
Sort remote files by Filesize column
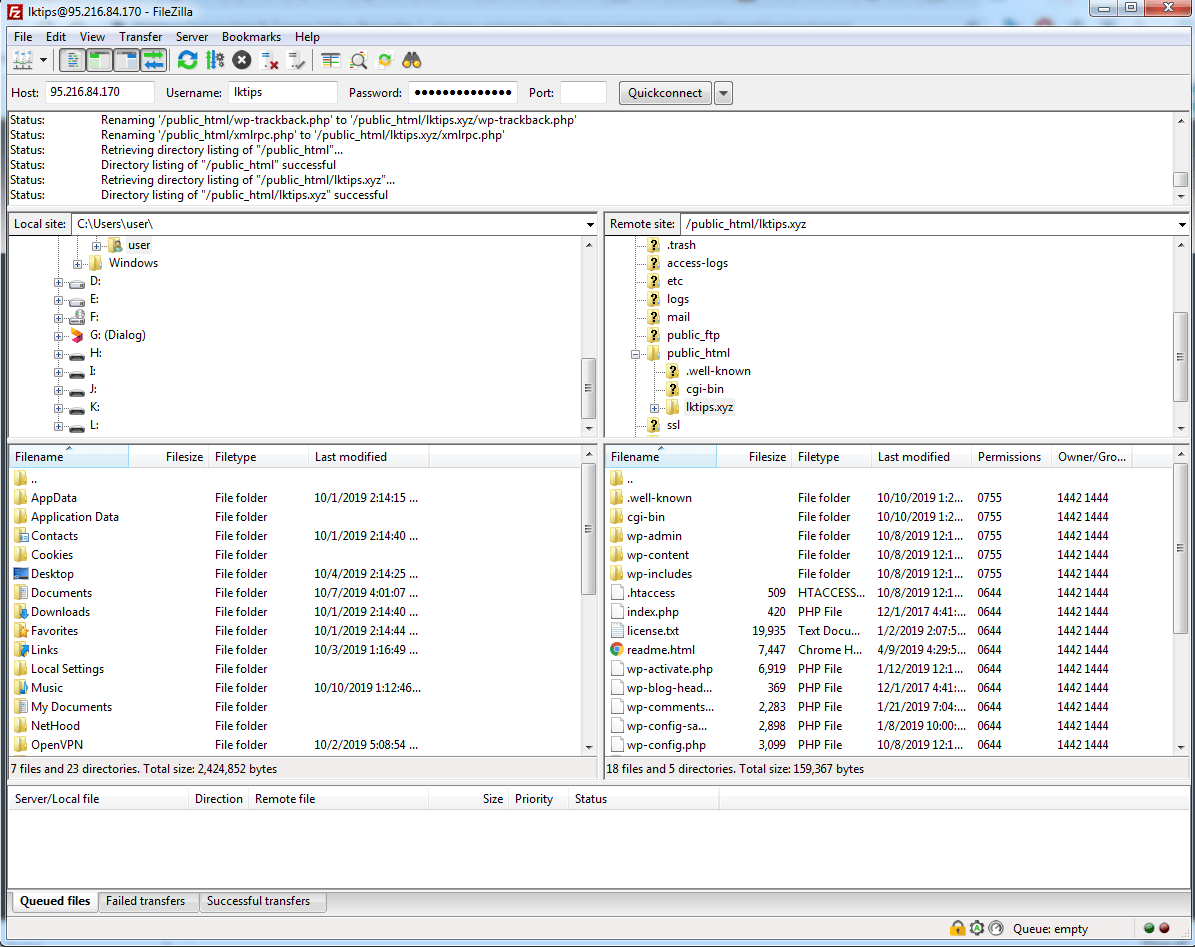(754, 457)
